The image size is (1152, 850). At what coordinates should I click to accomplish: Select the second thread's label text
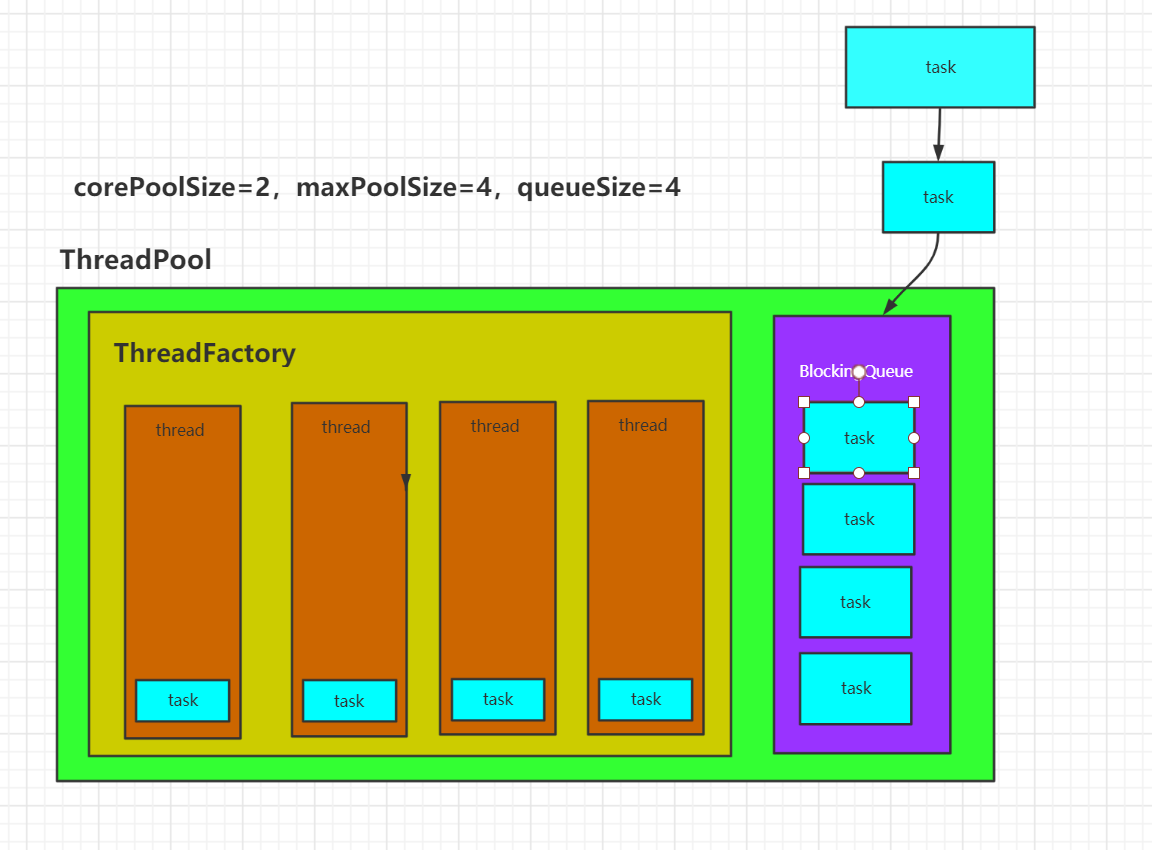(346, 427)
